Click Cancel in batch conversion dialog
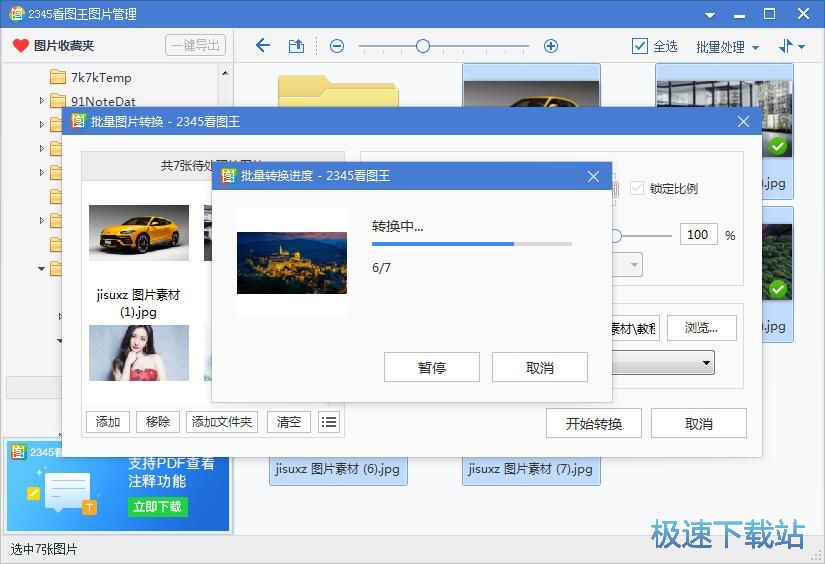 [x=699, y=423]
